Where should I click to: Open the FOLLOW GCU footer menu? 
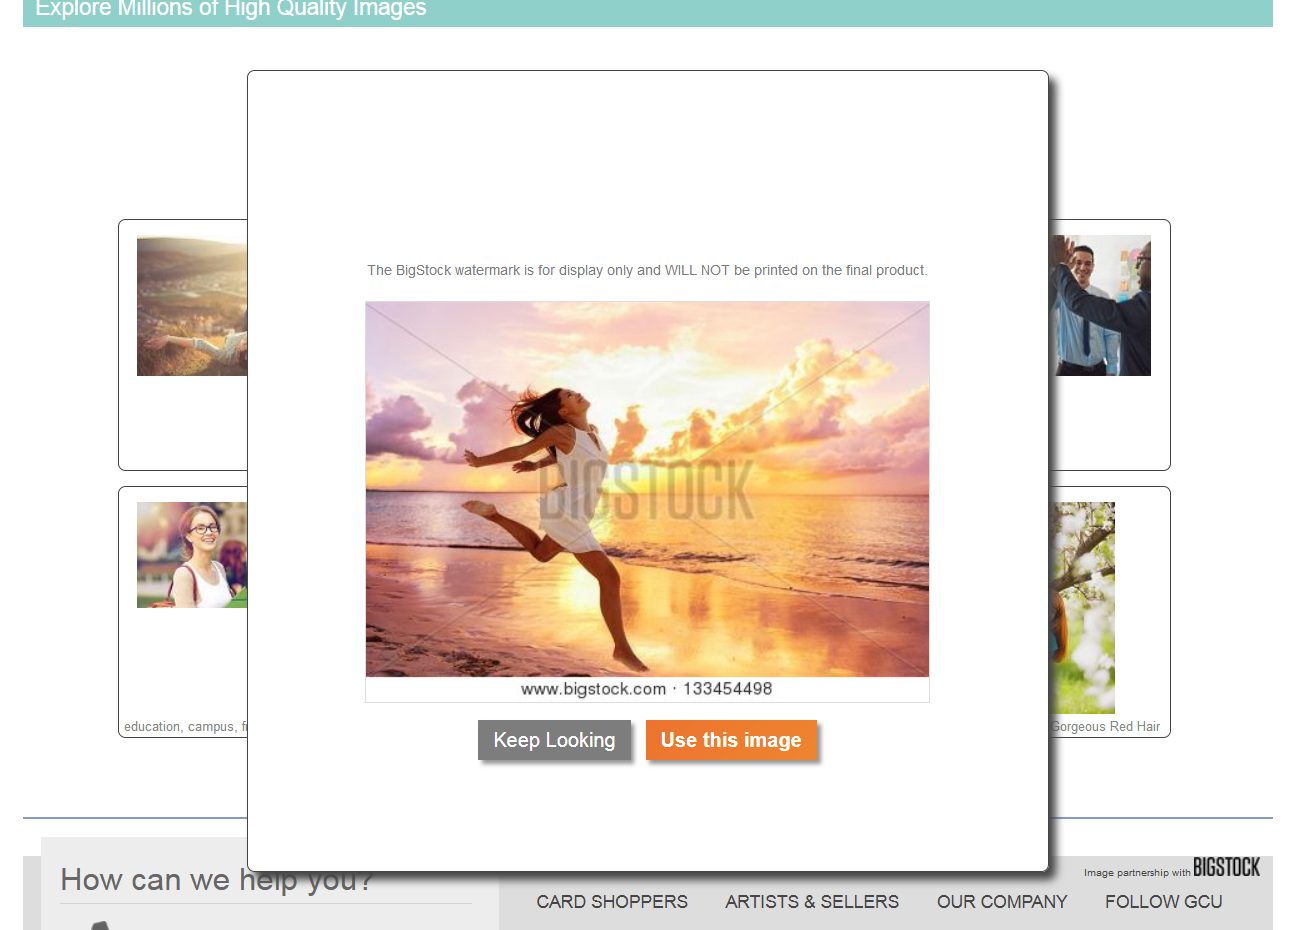1163,901
